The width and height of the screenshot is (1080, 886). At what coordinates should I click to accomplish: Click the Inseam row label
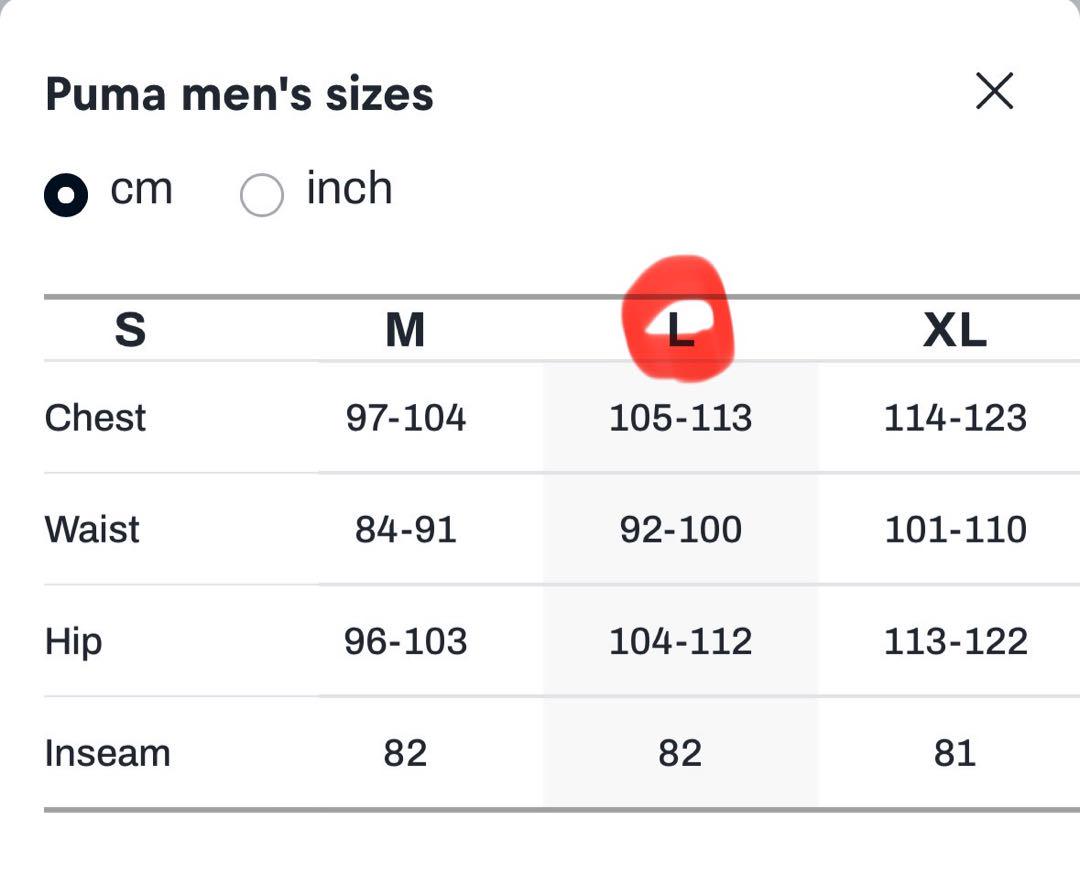point(107,753)
